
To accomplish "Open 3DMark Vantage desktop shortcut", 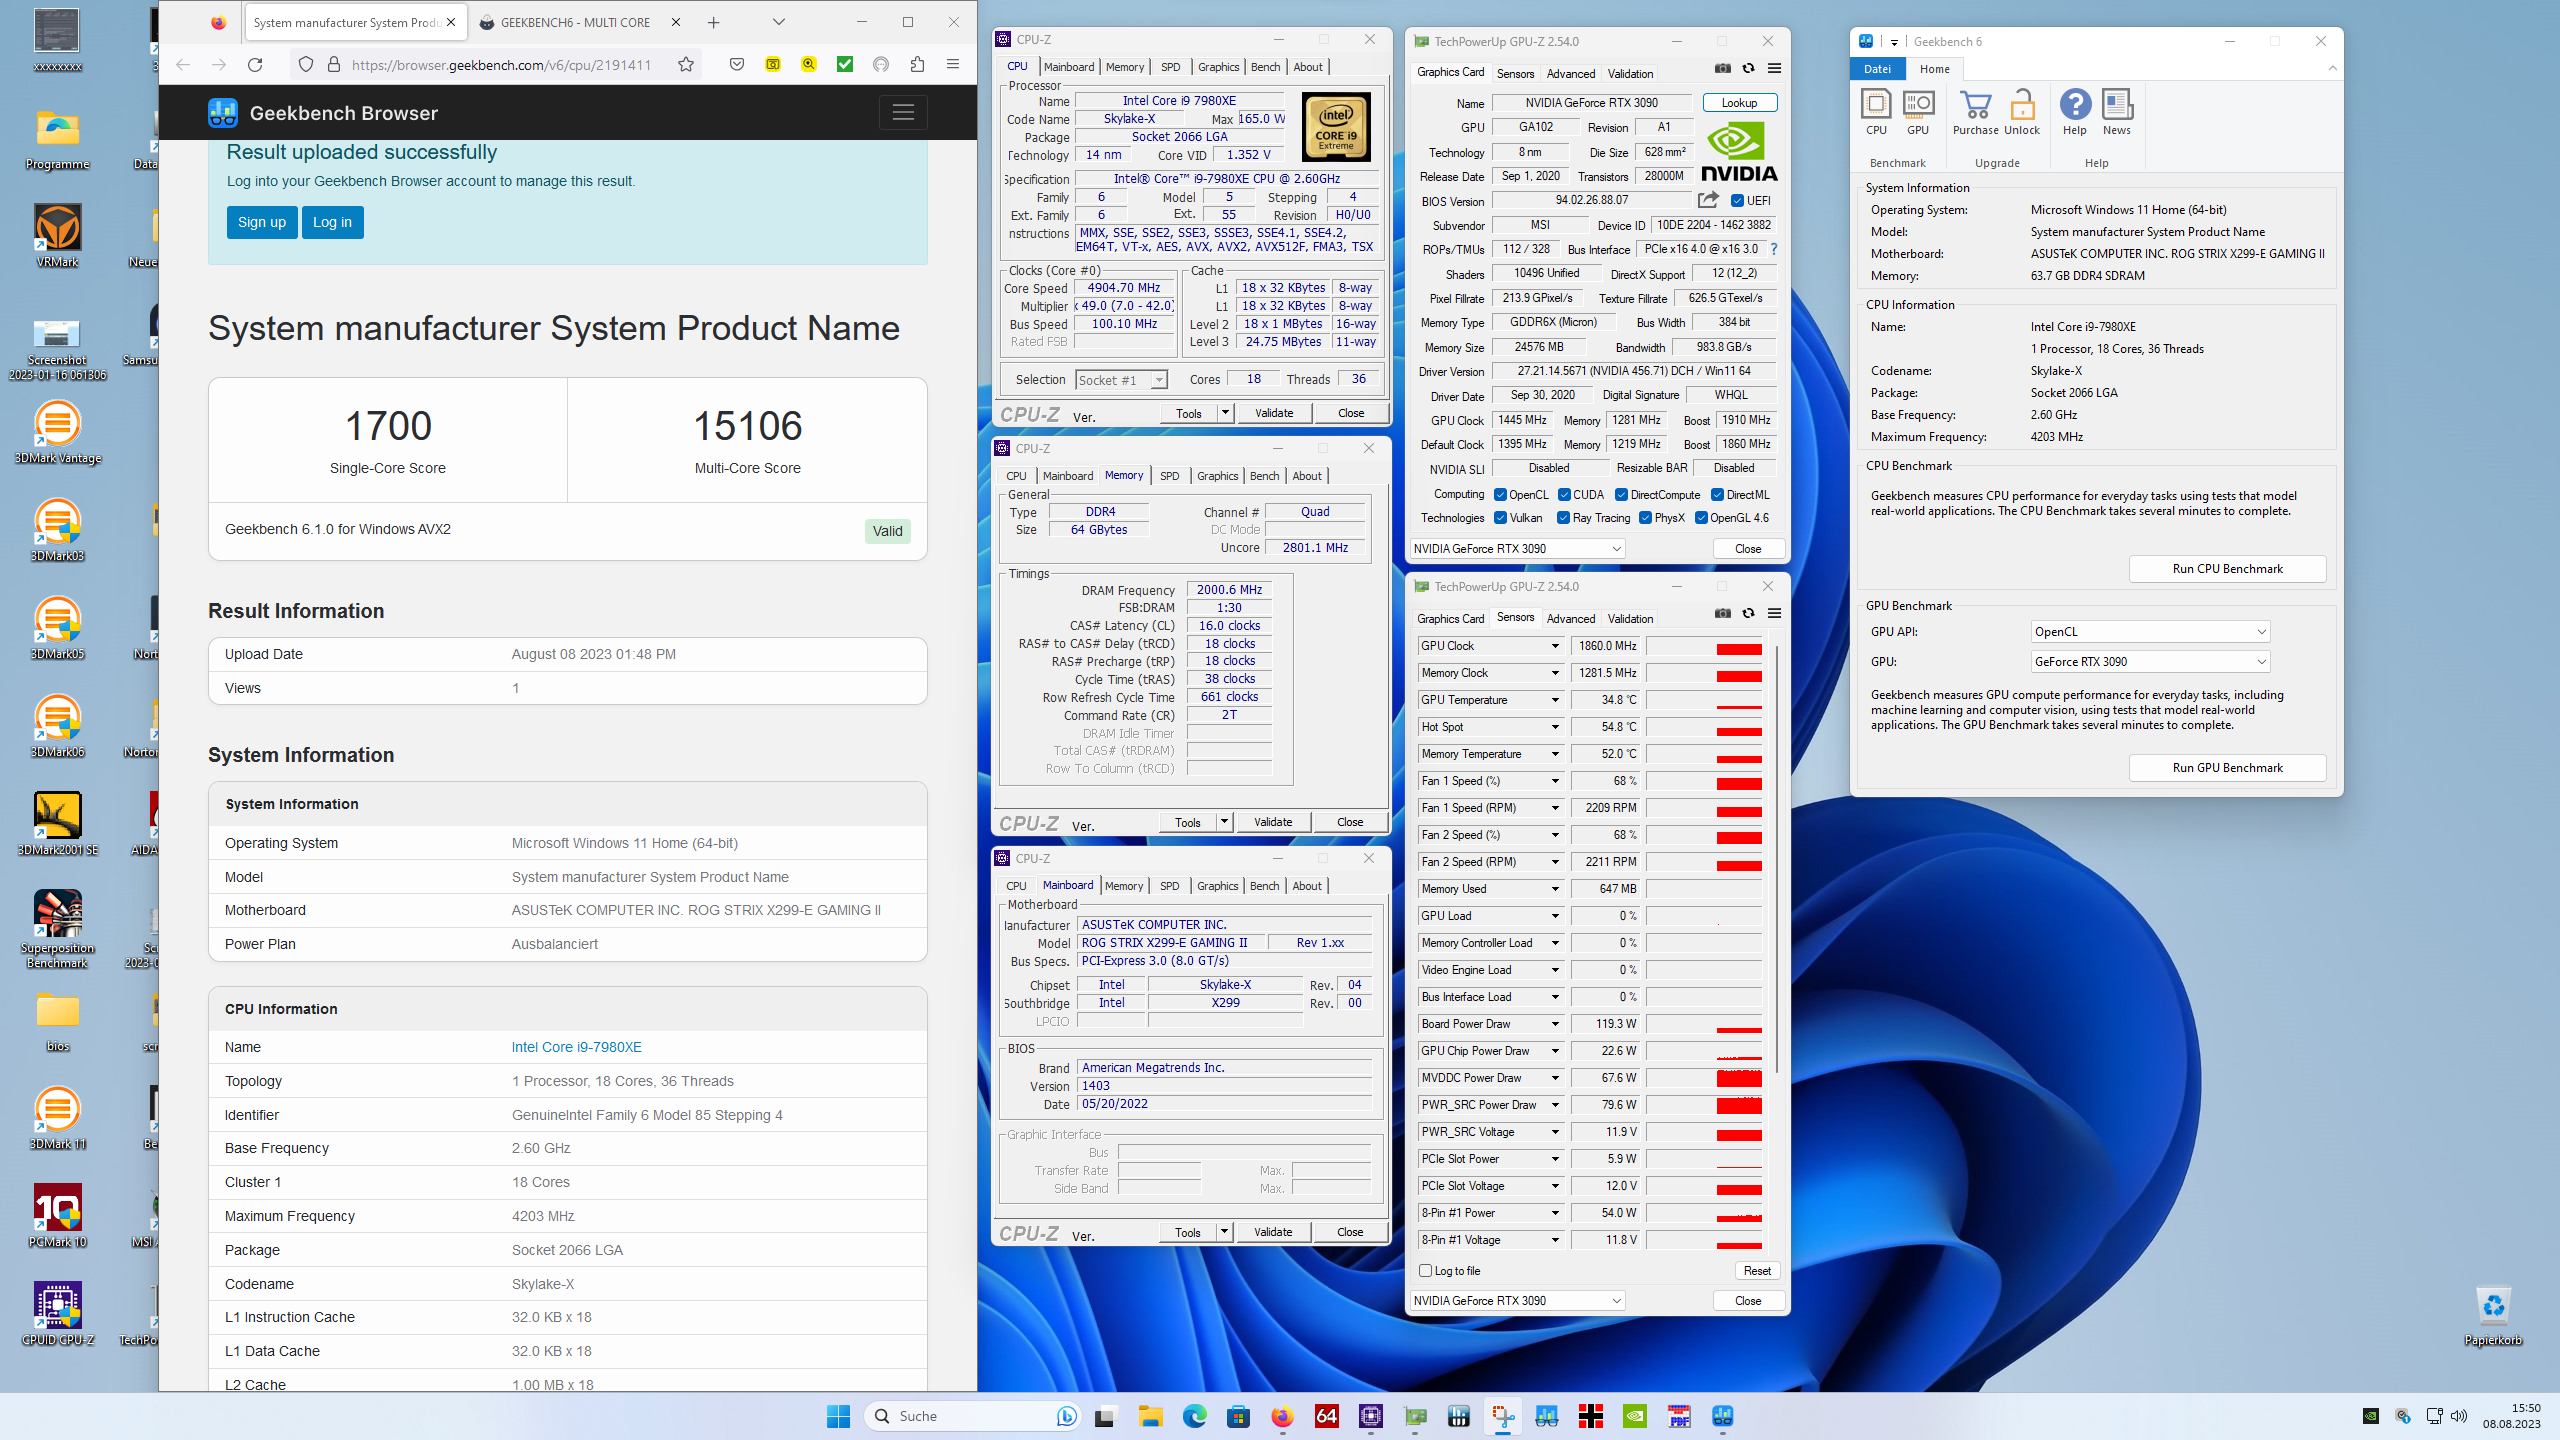I will pyautogui.click(x=57, y=432).
